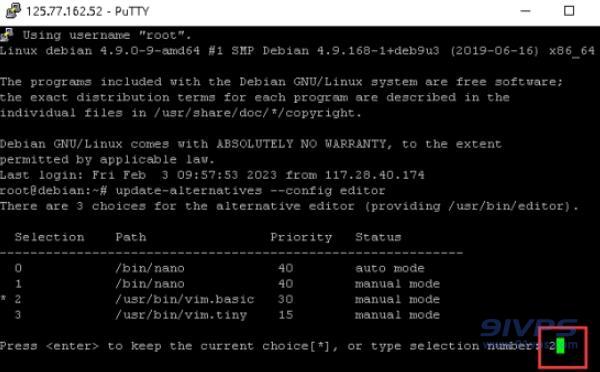Click the window title "125.77.162.52 - PuTTY"
This screenshot has width=600, height=372.
click(x=88, y=11)
